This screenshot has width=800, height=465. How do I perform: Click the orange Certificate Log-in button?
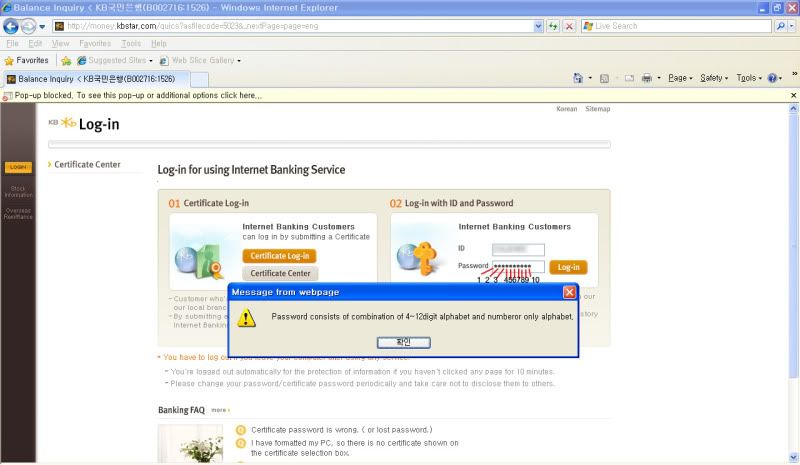tap(279, 256)
